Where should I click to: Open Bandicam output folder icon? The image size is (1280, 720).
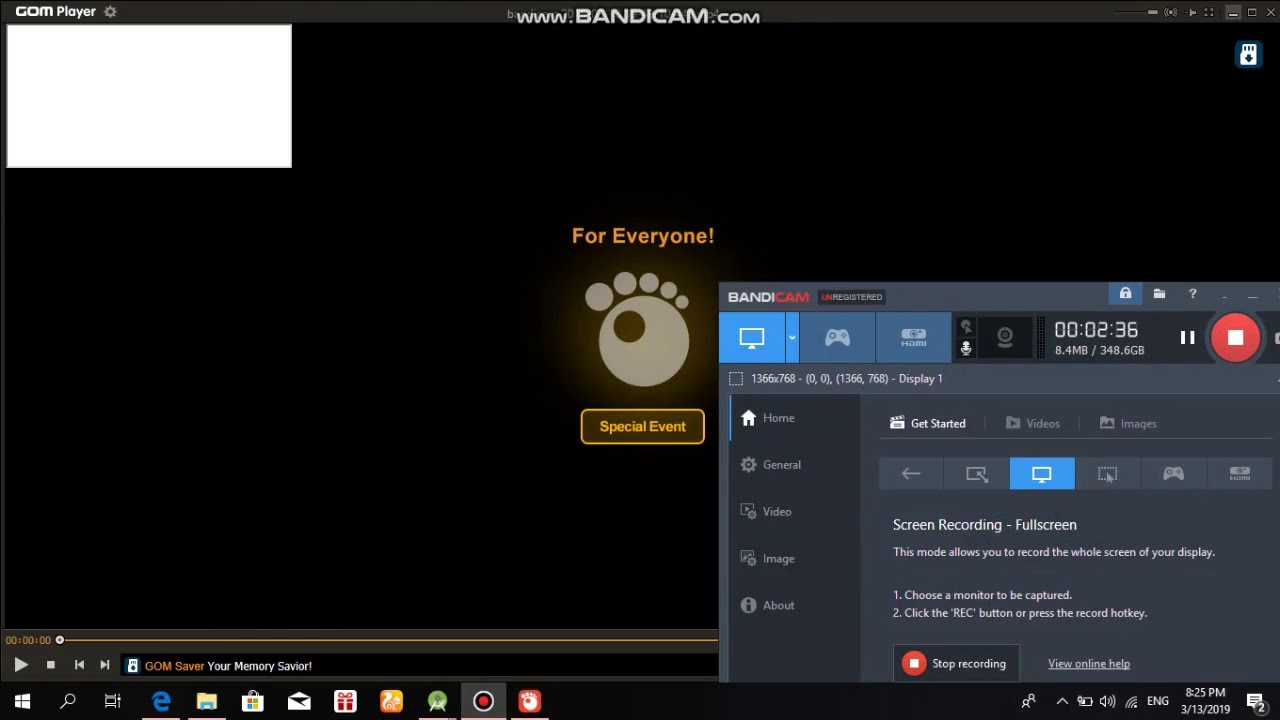click(1159, 294)
